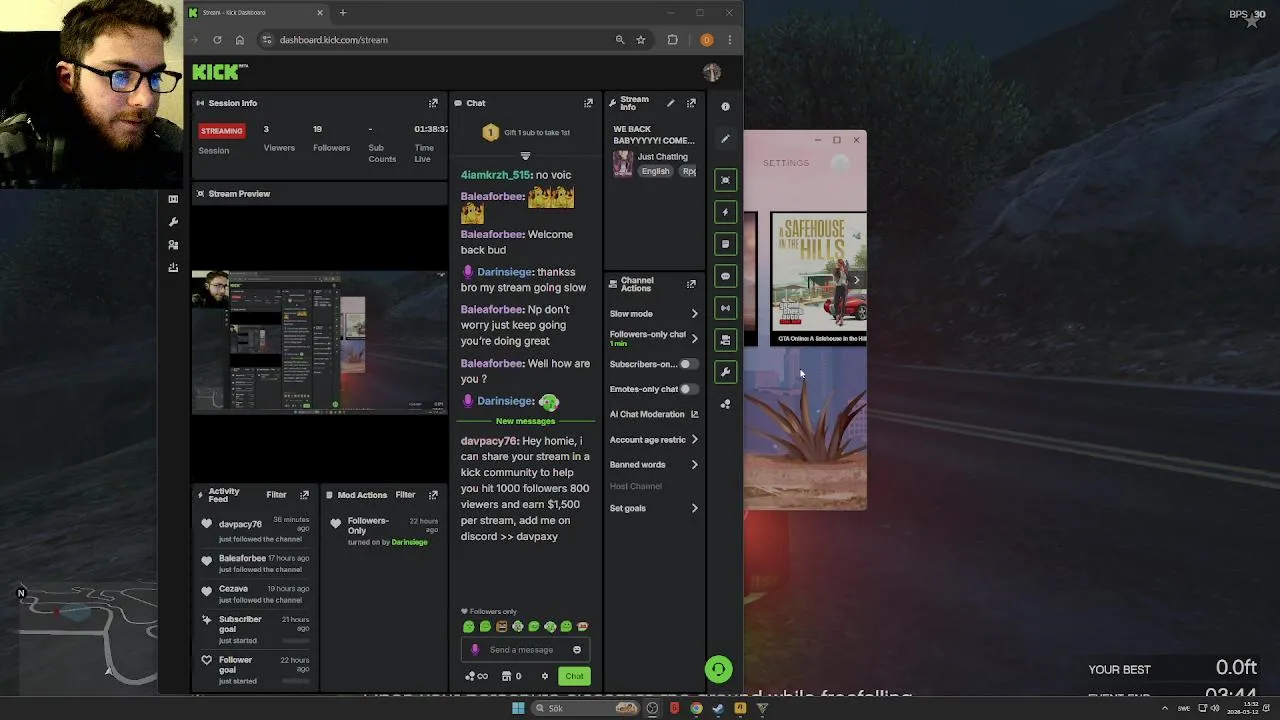Toggle the channel actions widget icon in sidebar
The height and width of the screenshot is (720, 1280).
(x=726, y=340)
